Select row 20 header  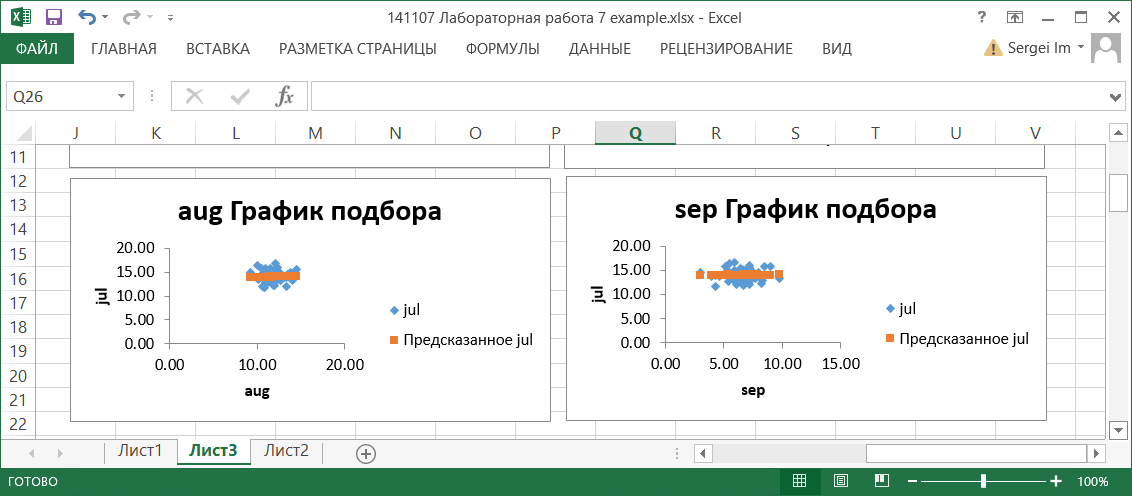tap(17, 375)
